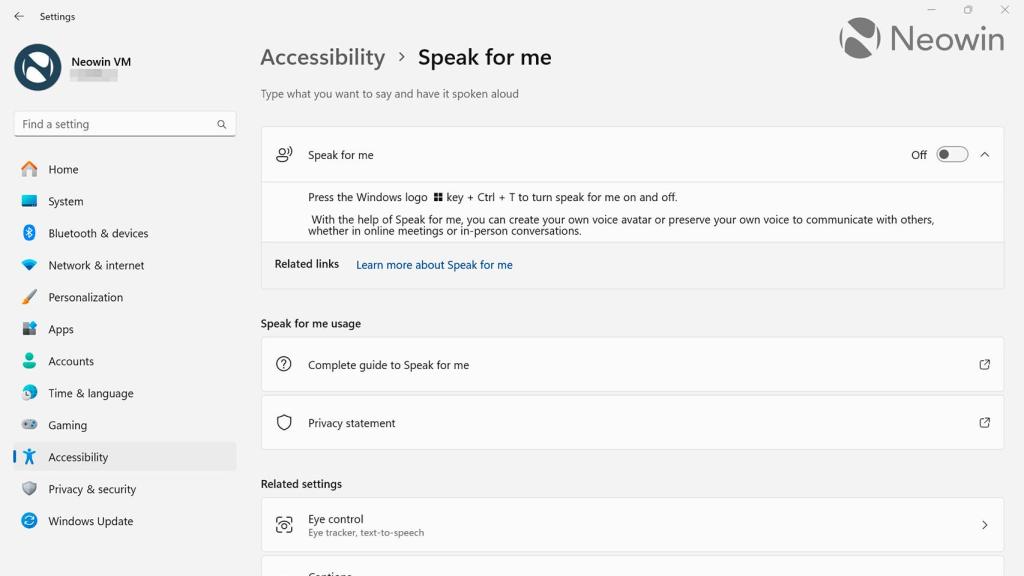
Task: Select Accessibility in the sidebar
Action: point(124,456)
